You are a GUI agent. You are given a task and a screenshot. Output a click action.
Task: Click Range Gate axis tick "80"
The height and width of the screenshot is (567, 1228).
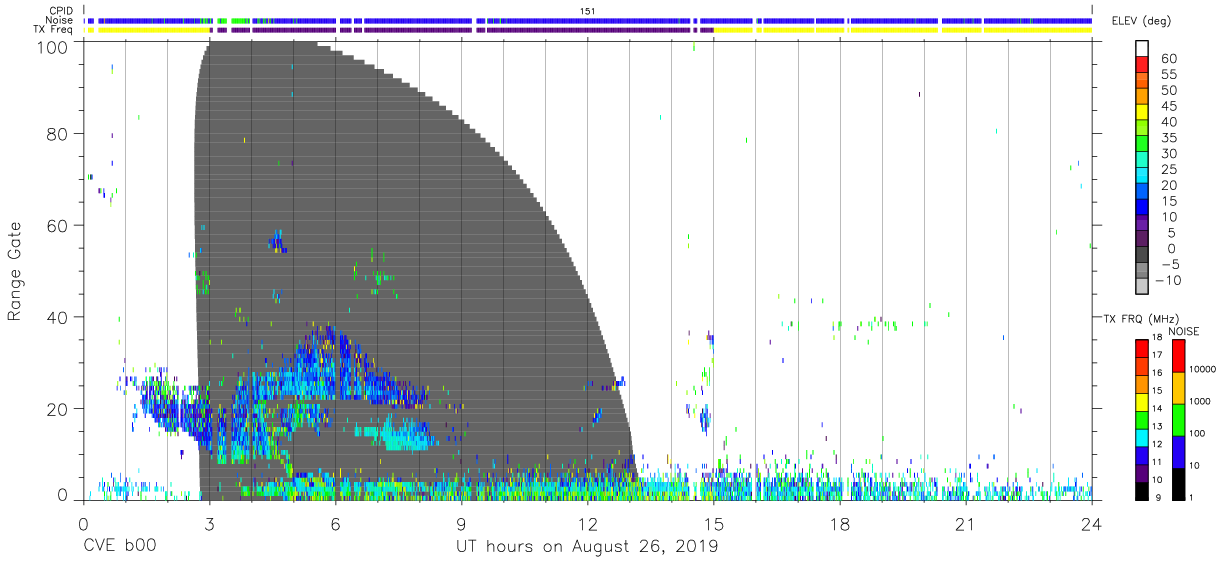(x=58, y=134)
